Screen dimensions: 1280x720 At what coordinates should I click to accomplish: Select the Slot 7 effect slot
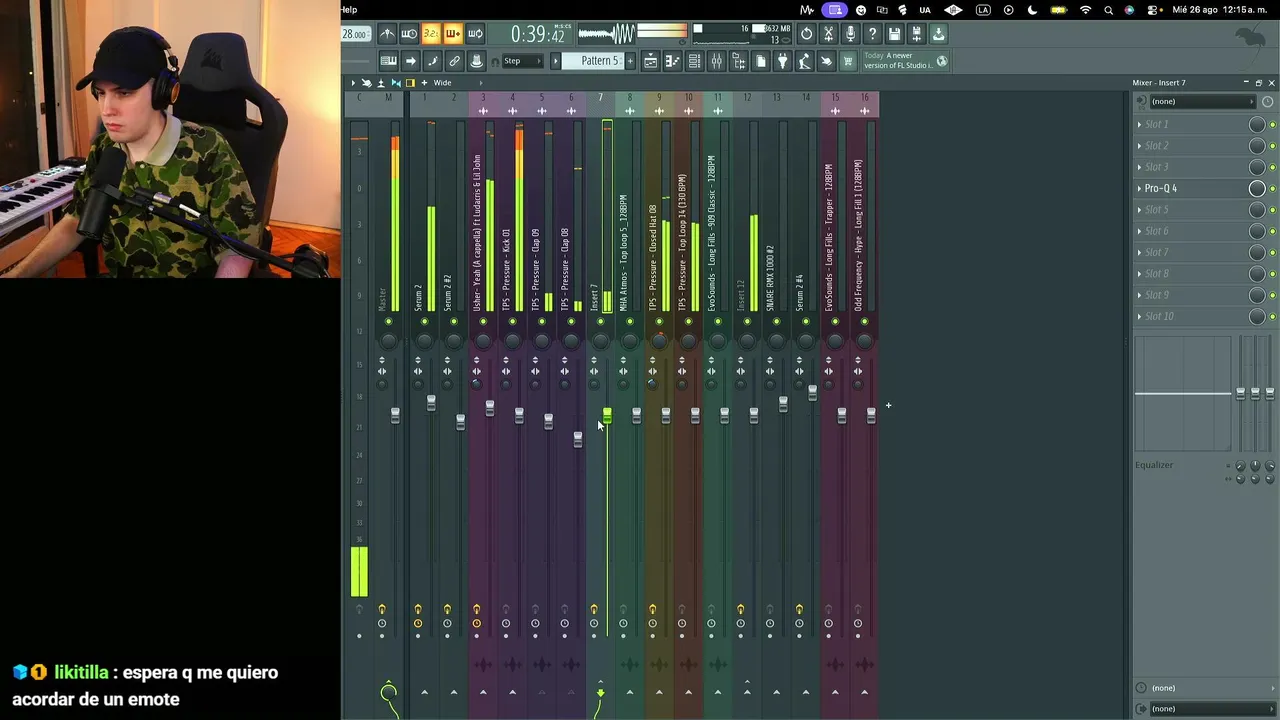click(x=1195, y=253)
